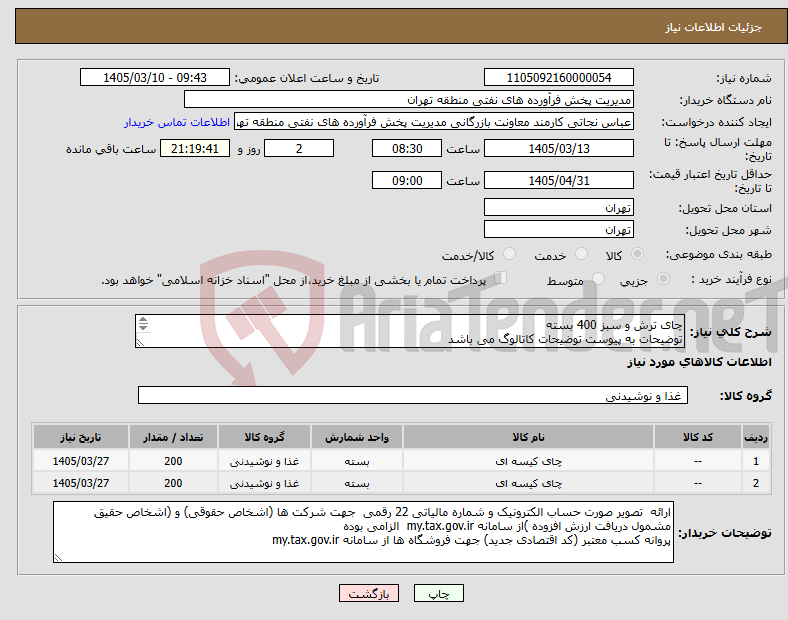Click row 2 unit بسته
The image size is (788, 620).
[357, 483]
